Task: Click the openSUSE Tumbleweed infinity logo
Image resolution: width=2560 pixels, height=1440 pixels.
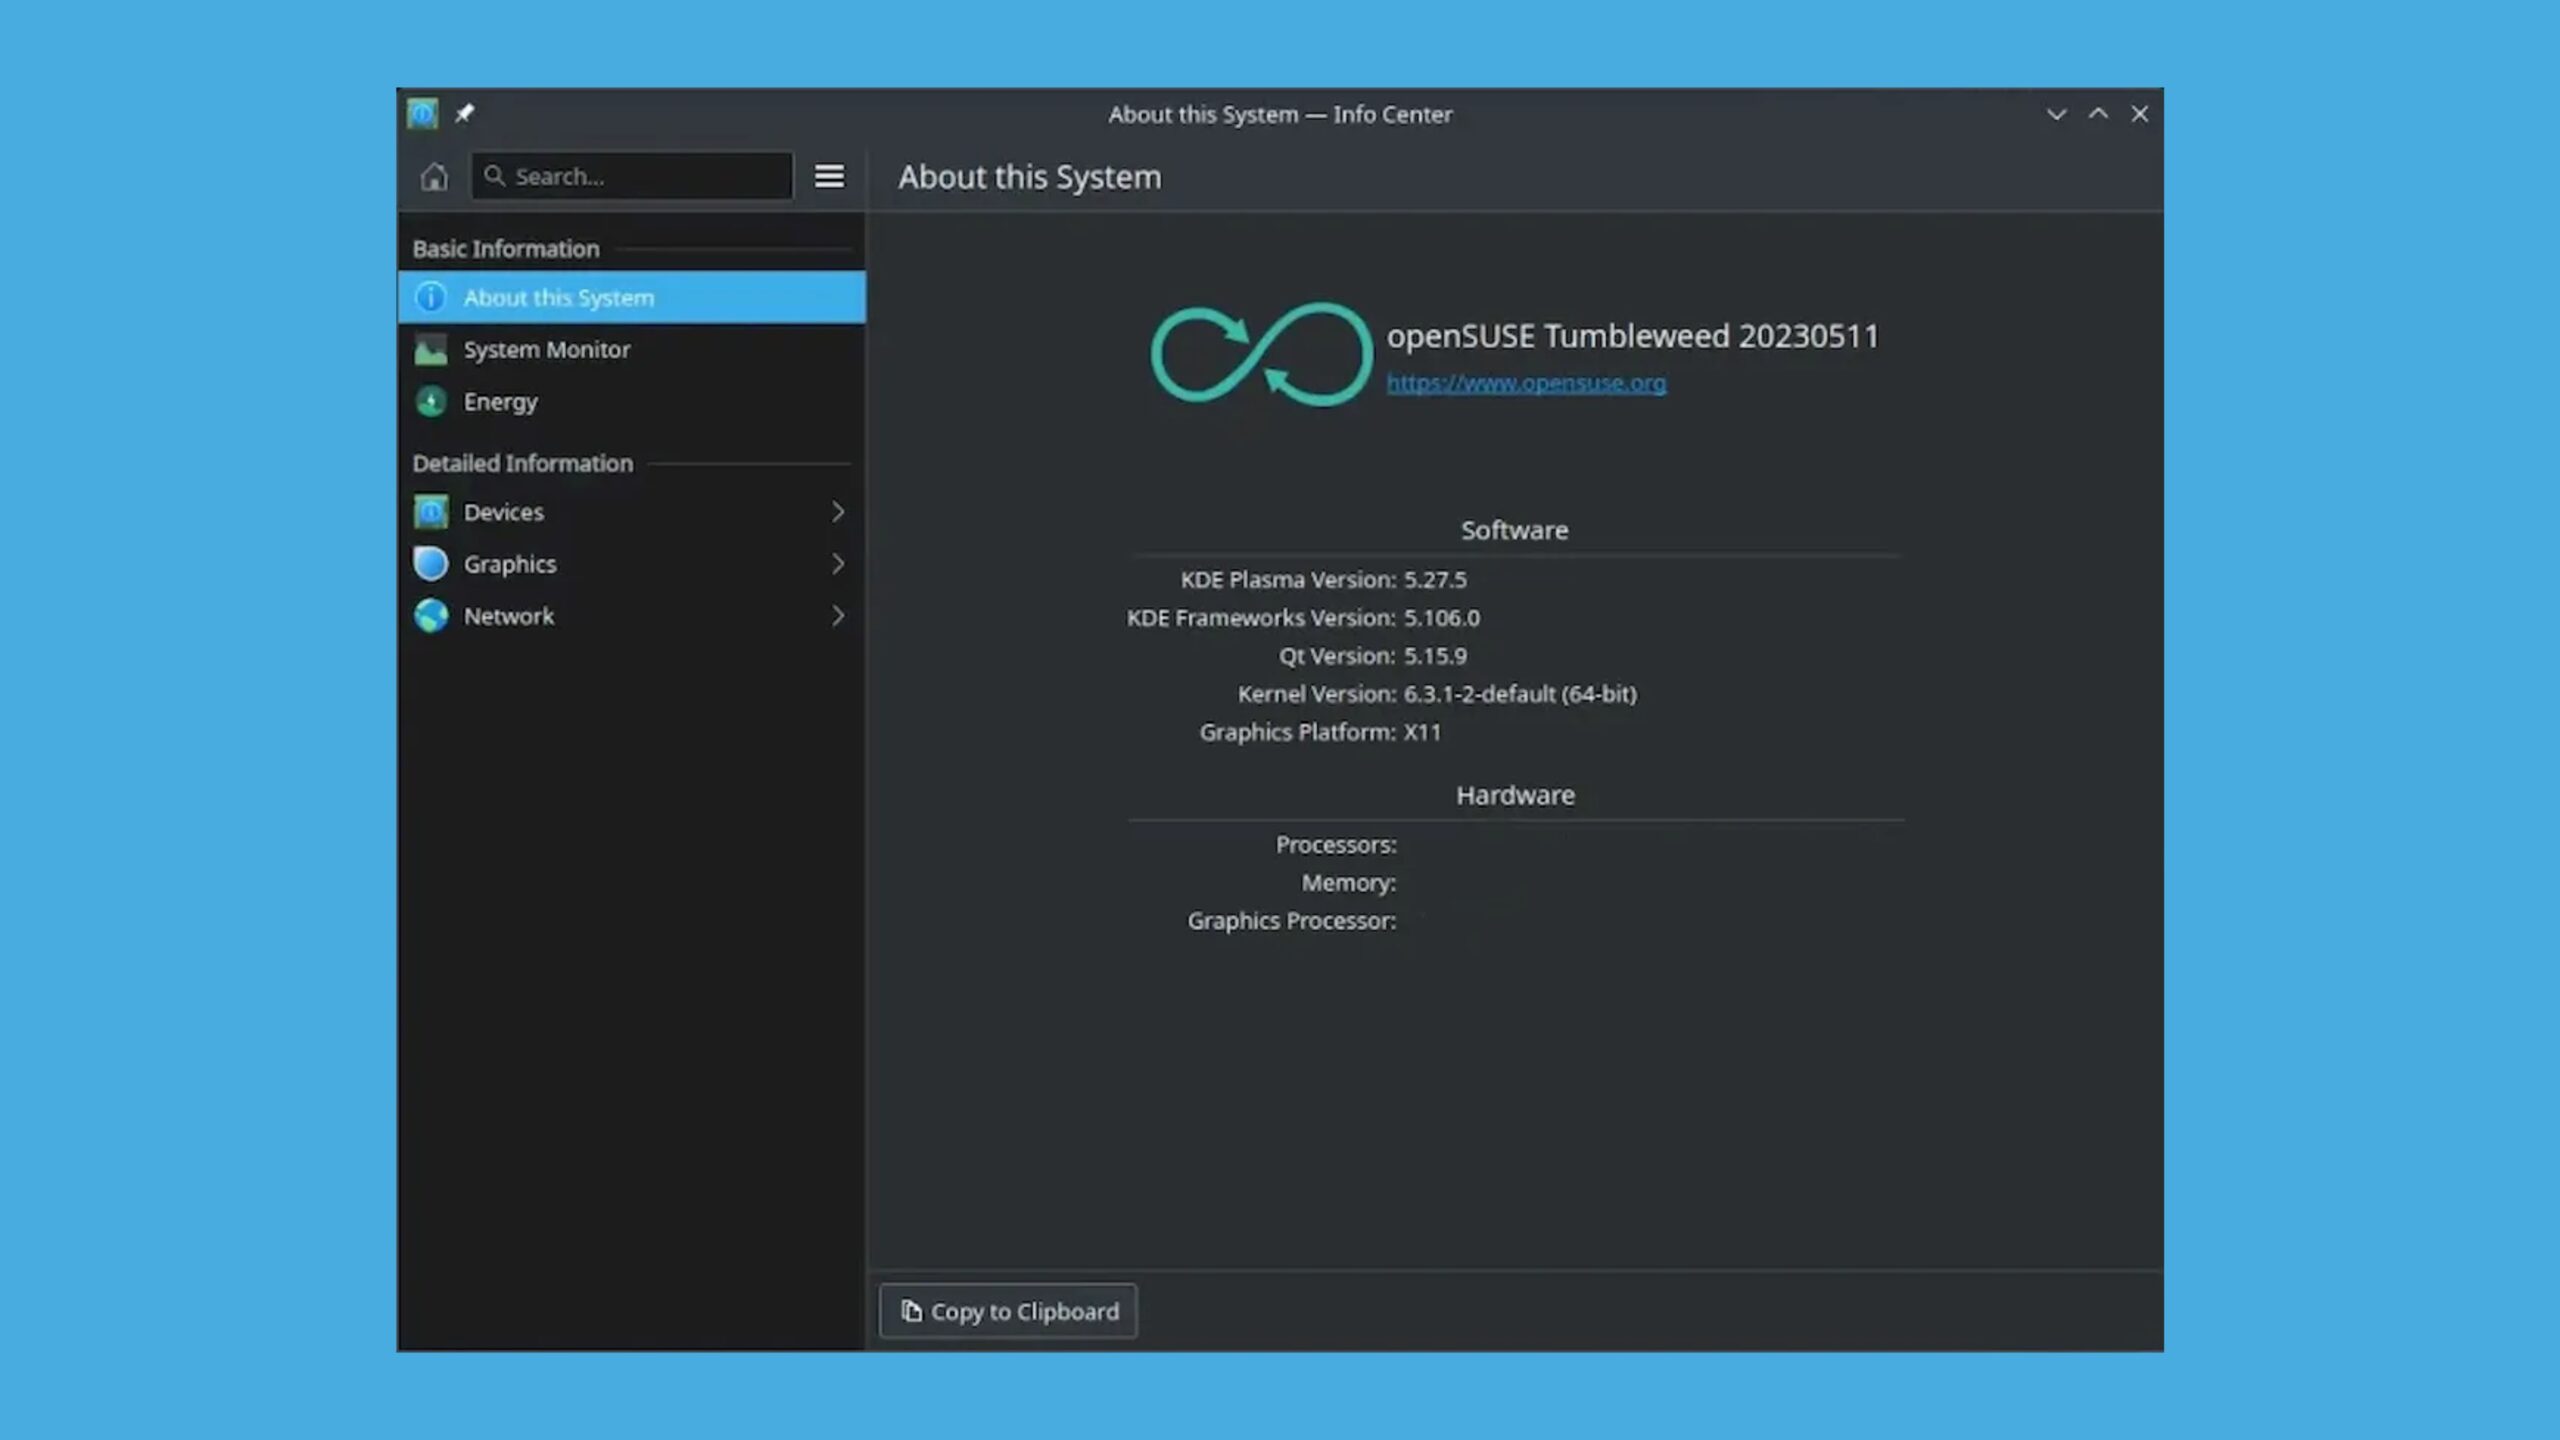Action: pos(1261,354)
